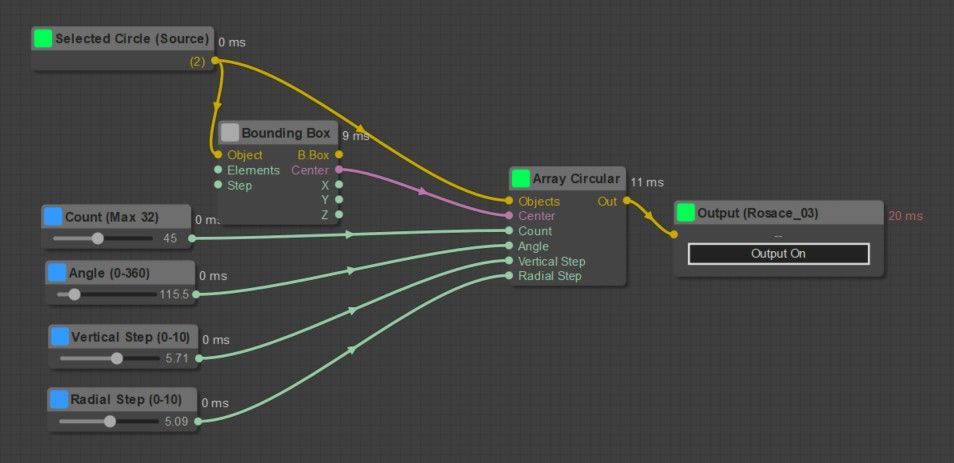The image size is (954, 463).
Task: Click the Bounding Box Step input socket
Action: point(218,184)
